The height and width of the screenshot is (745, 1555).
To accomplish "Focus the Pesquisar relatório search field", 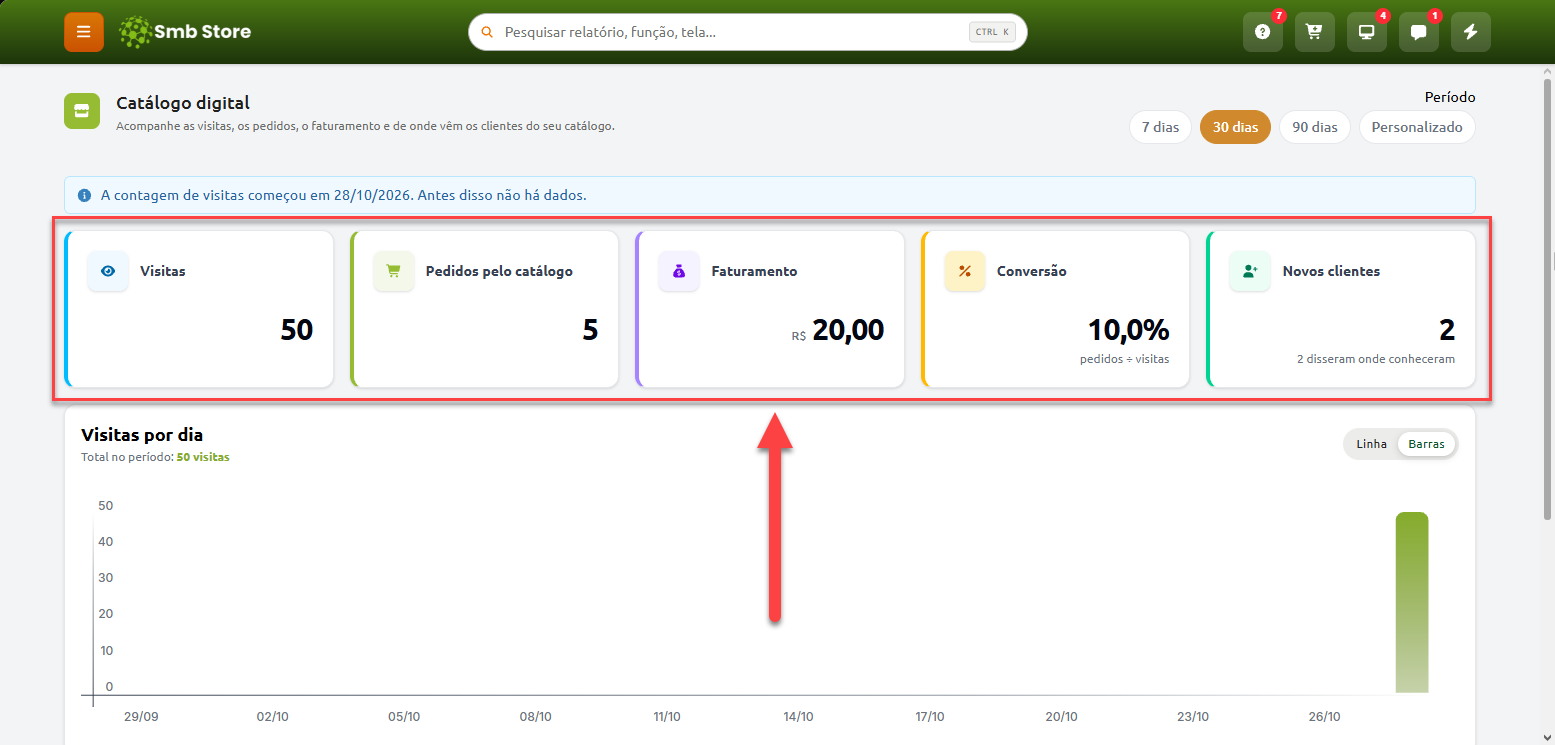I will click(748, 32).
